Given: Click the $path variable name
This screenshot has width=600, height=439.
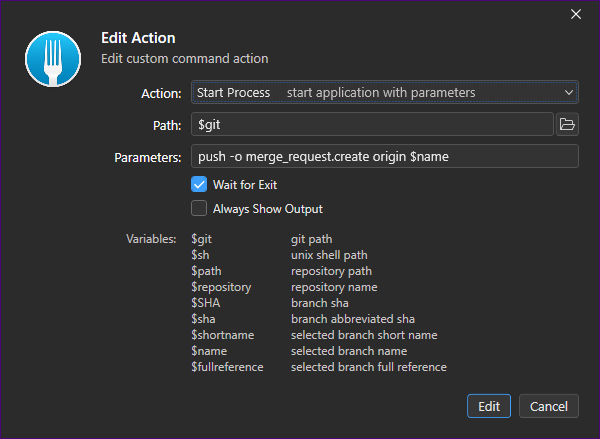Looking at the screenshot, I should point(206,271).
